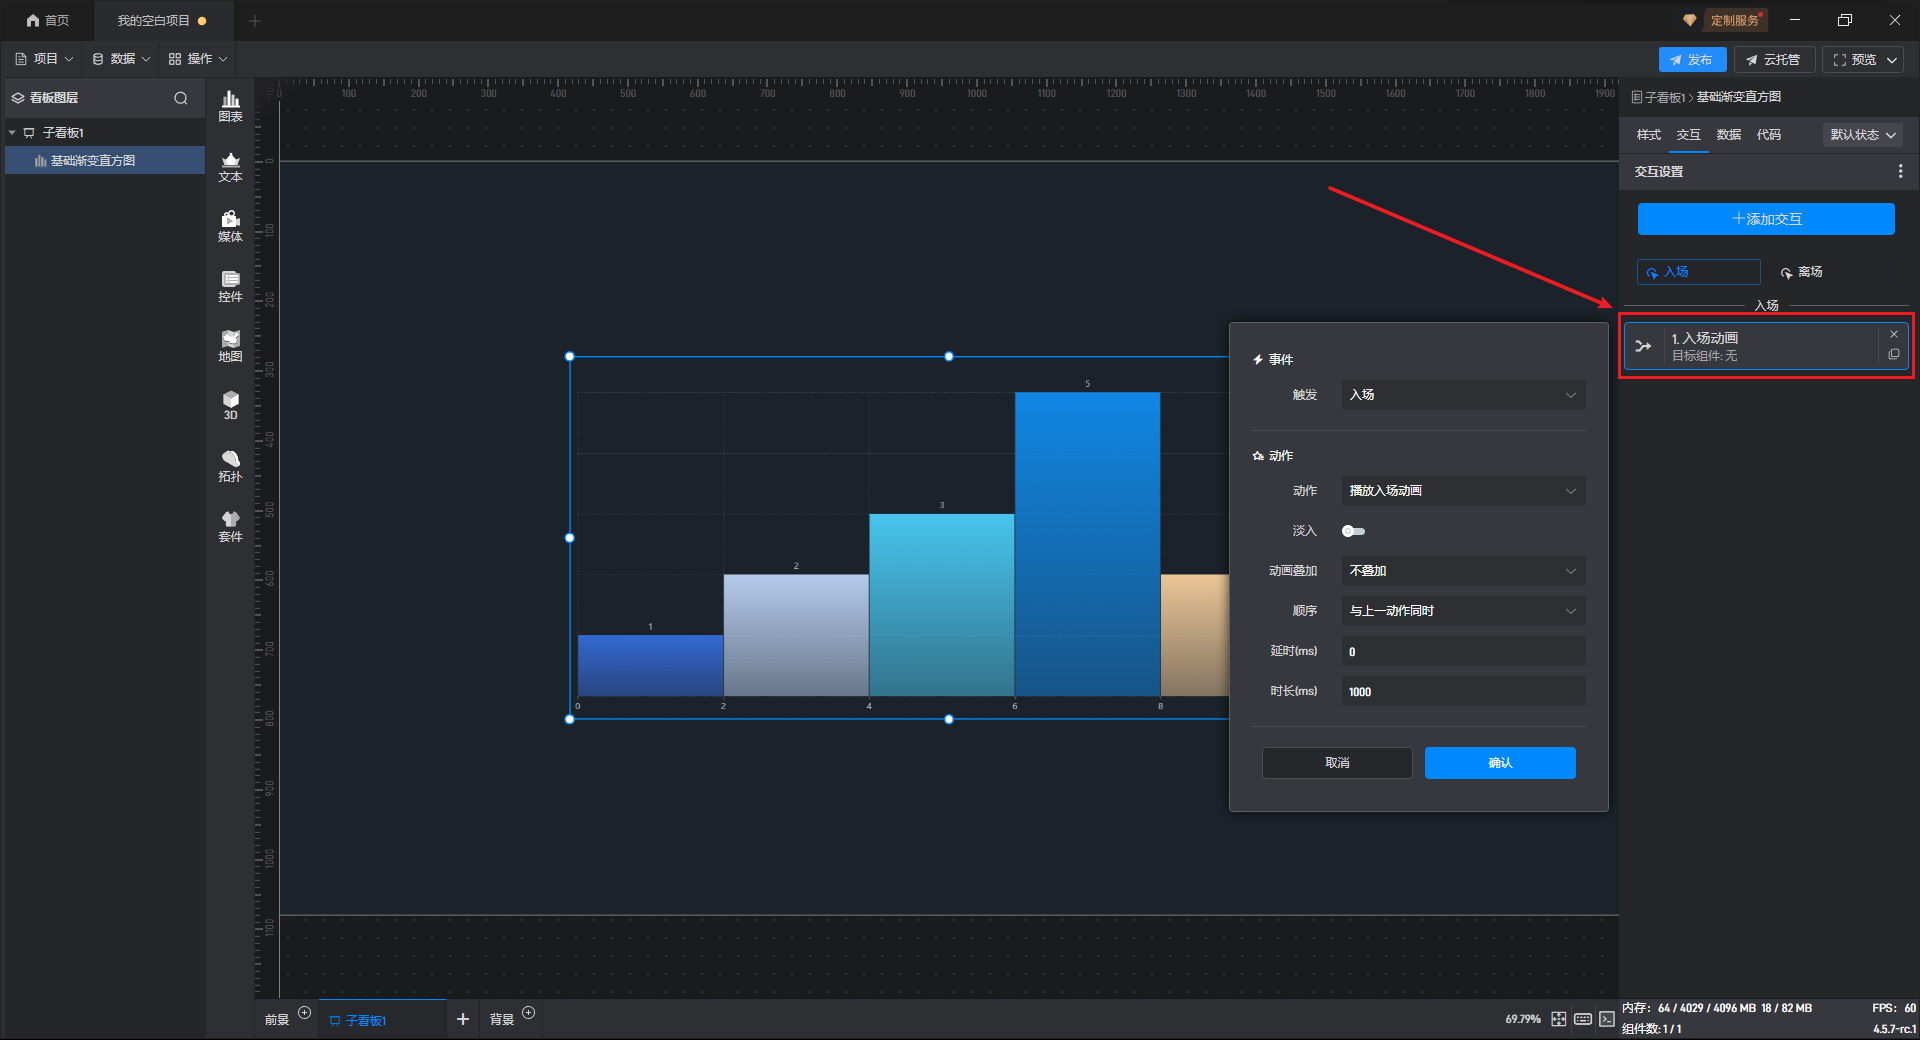Image resolution: width=1920 pixels, height=1040 pixels.
Task: Switch to 我的空白项目 tab
Action: pyautogui.click(x=162, y=20)
